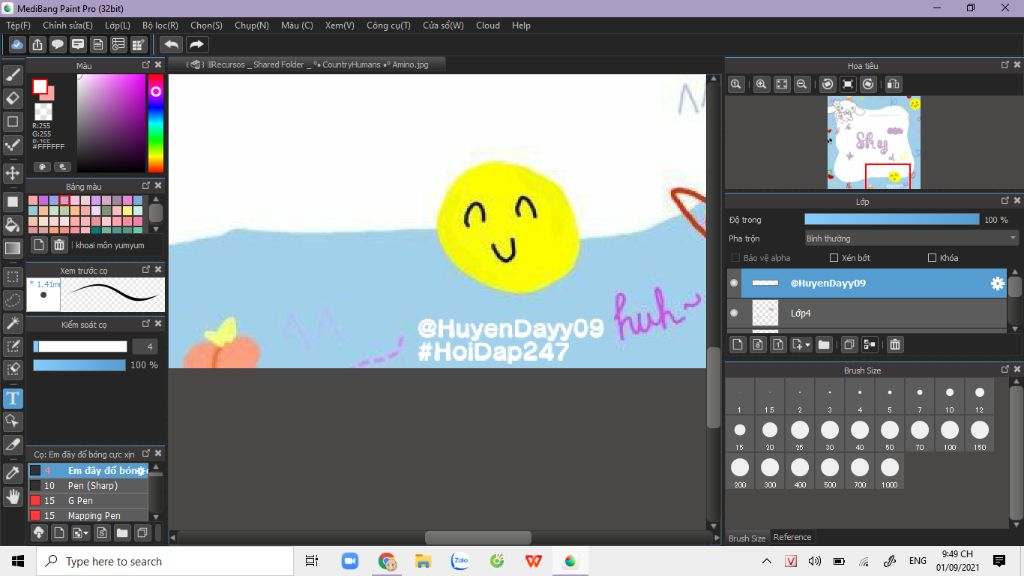
Task: Choose the Mapping Pen brush
Action: point(89,516)
